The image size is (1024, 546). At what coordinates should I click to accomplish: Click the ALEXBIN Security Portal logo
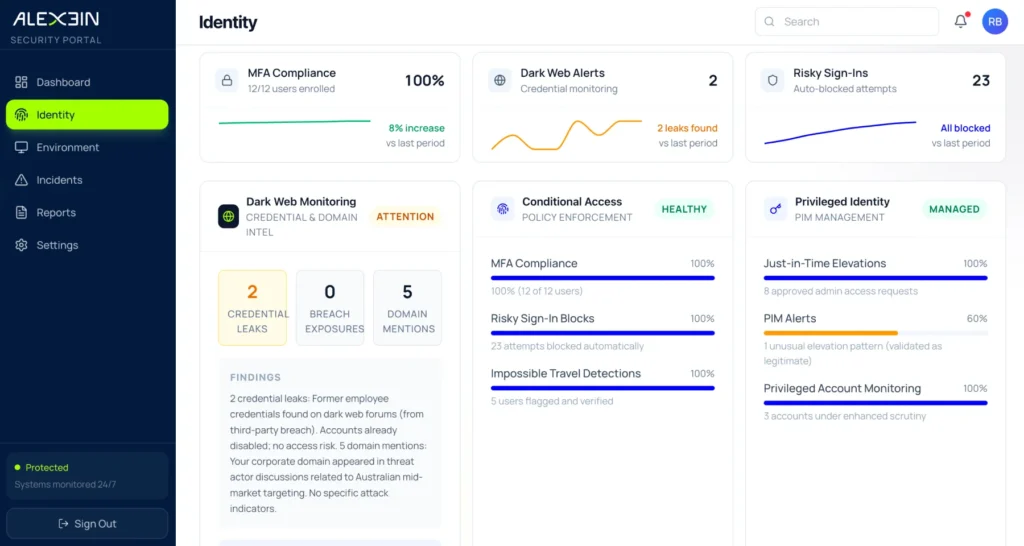[56, 27]
